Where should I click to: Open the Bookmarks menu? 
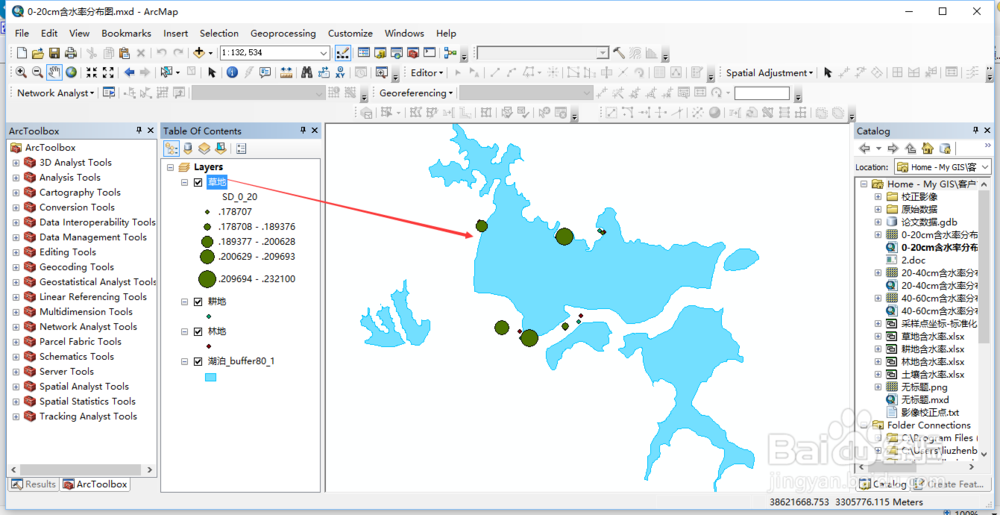click(x=126, y=33)
